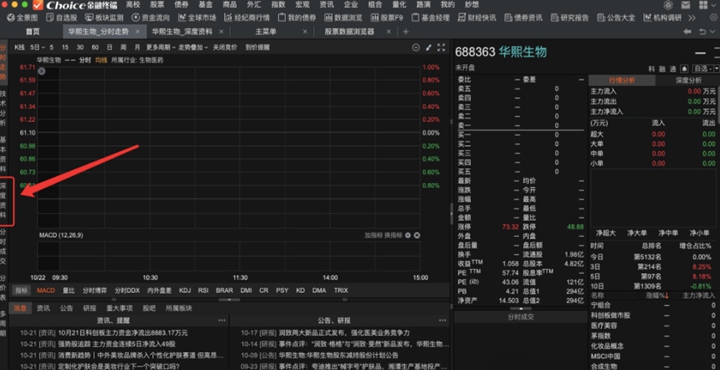Viewport: 720px width, 370px height.
Task: Expand chart to fullscreen icon
Action: click(441, 47)
